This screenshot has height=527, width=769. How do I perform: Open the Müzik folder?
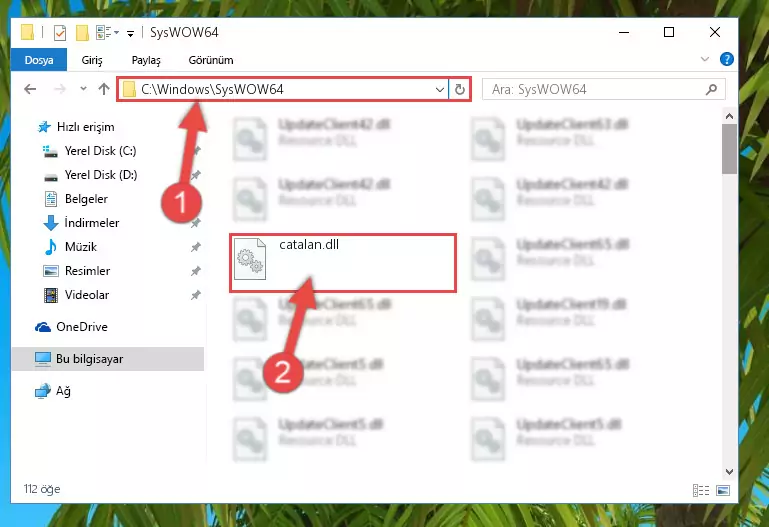coord(81,247)
